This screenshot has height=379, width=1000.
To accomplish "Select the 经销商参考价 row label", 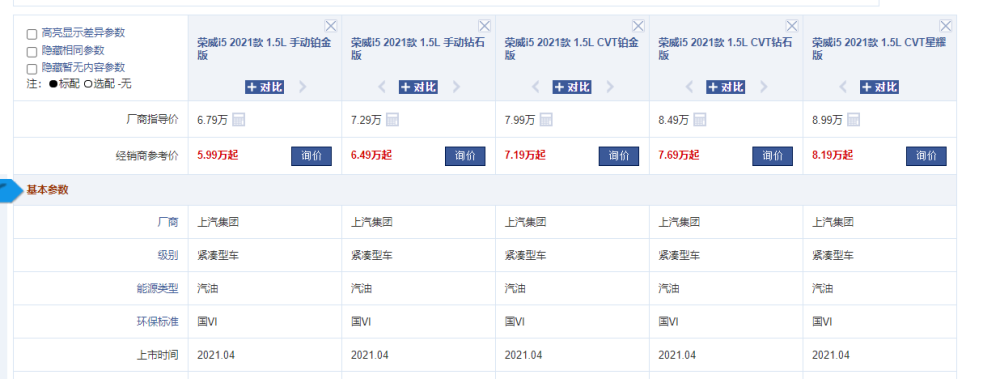I will [x=147, y=155].
